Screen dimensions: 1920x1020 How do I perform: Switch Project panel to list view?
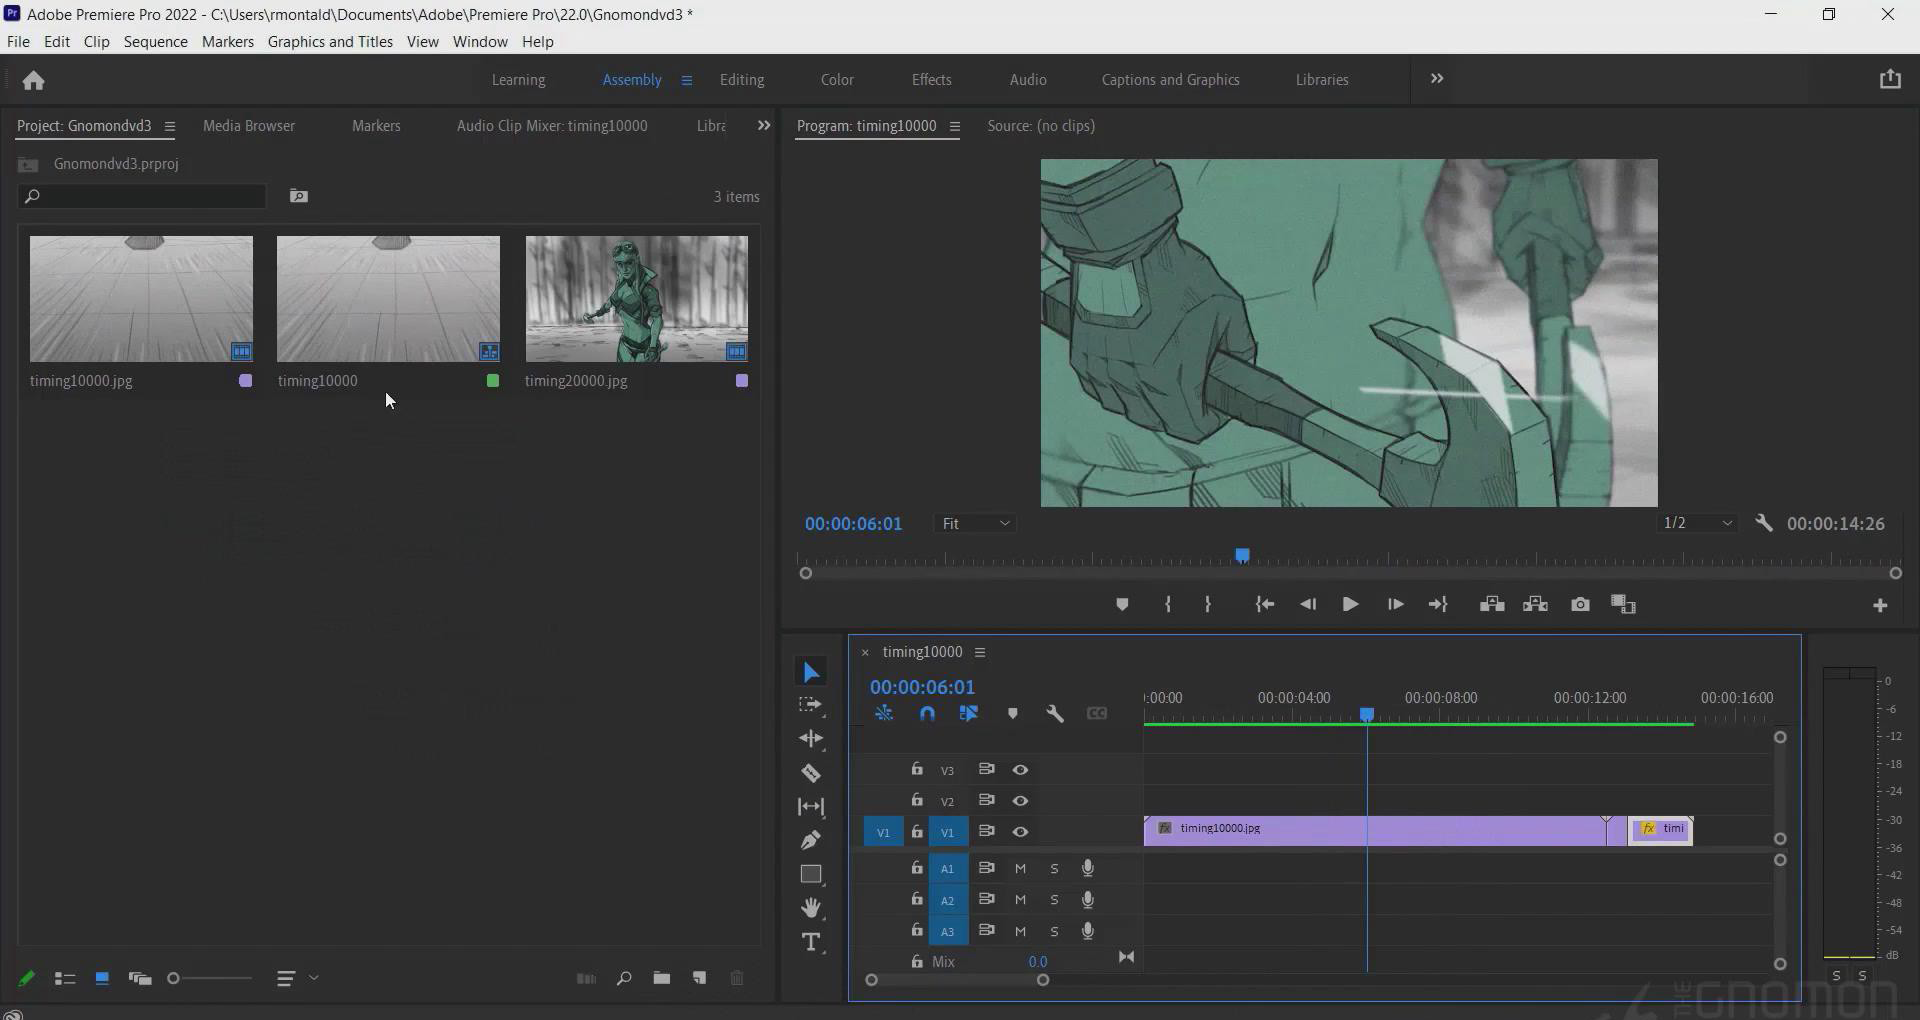point(65,979)
